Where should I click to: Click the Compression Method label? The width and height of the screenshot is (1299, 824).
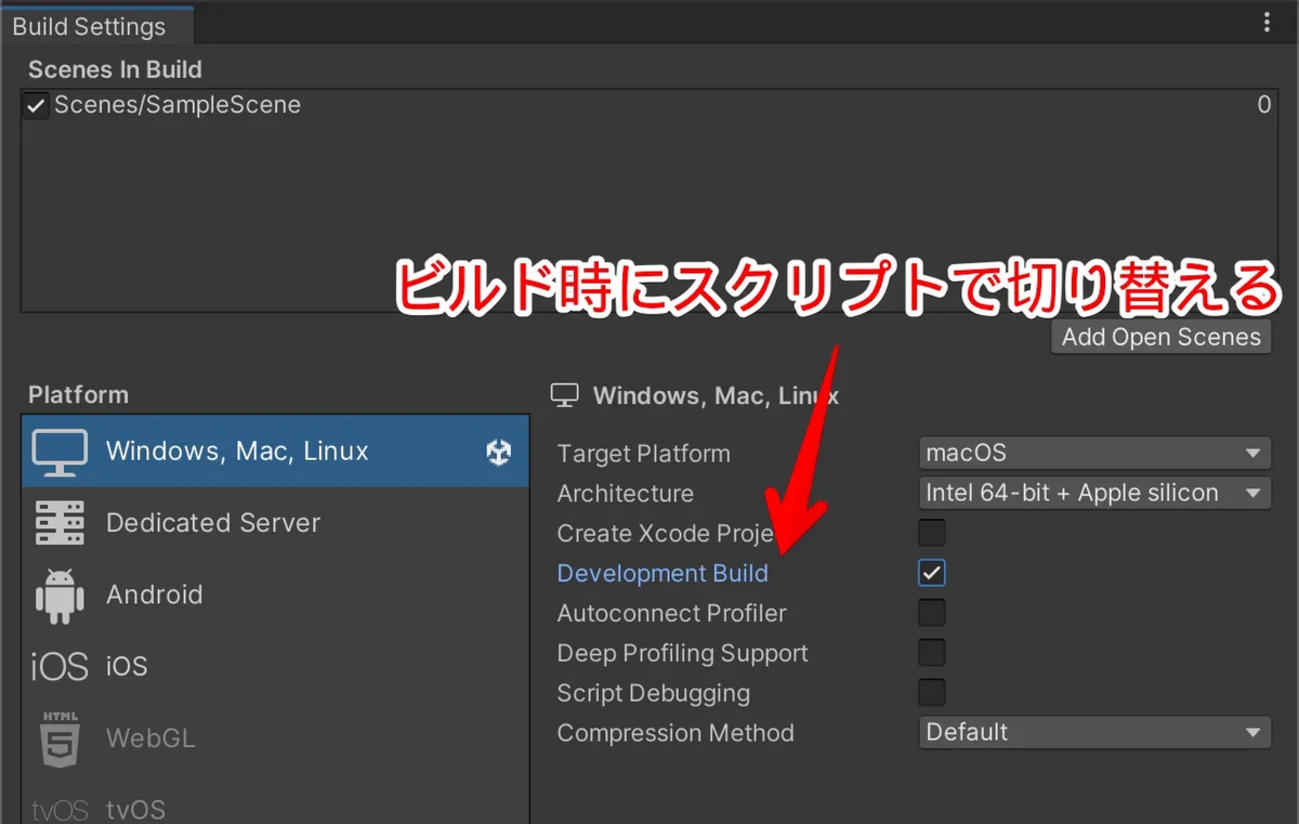(675, 733)
